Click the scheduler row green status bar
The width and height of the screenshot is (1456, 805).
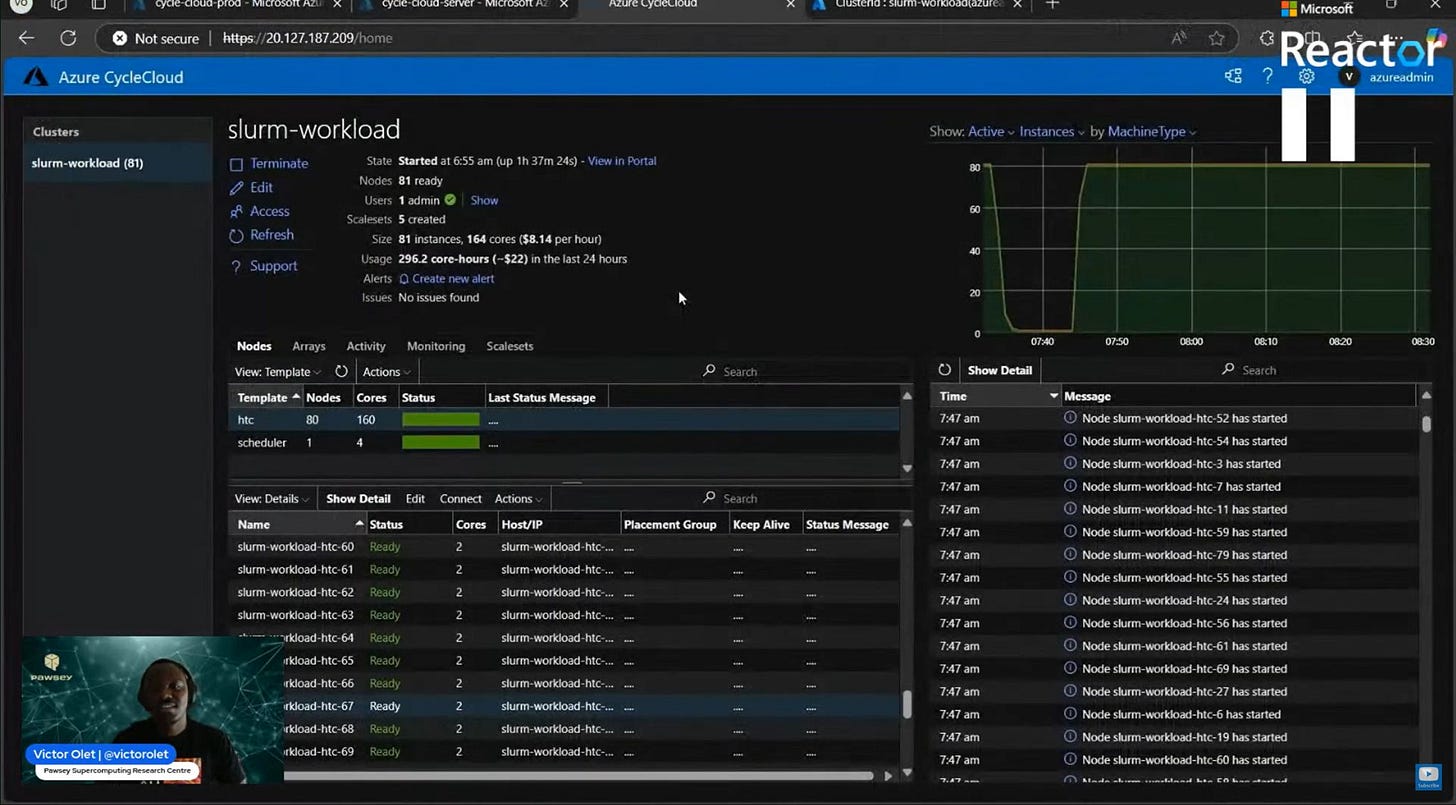[x=441, y=443]
